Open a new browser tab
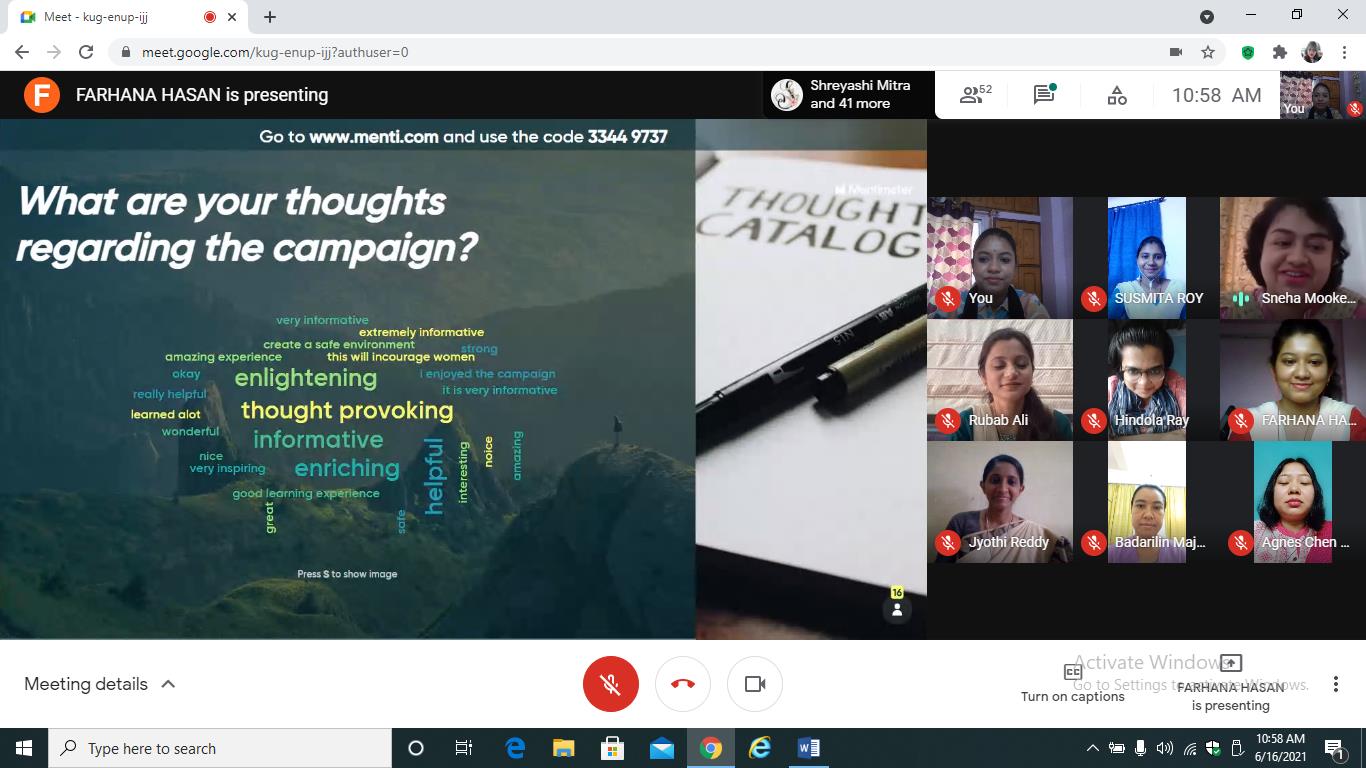Image resolution: width=1366 pixels, height=768 pixels. tap(270, 17)
